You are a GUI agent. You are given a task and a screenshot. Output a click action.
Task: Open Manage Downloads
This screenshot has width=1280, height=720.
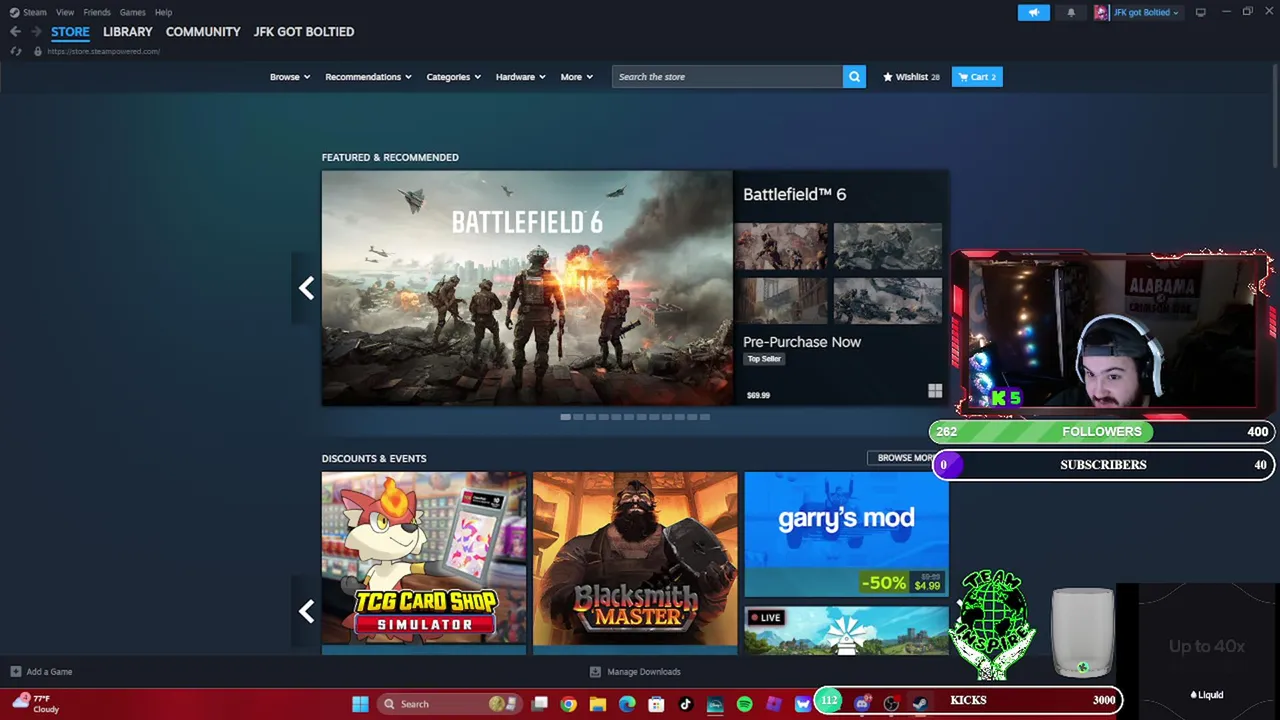[635, 672]
